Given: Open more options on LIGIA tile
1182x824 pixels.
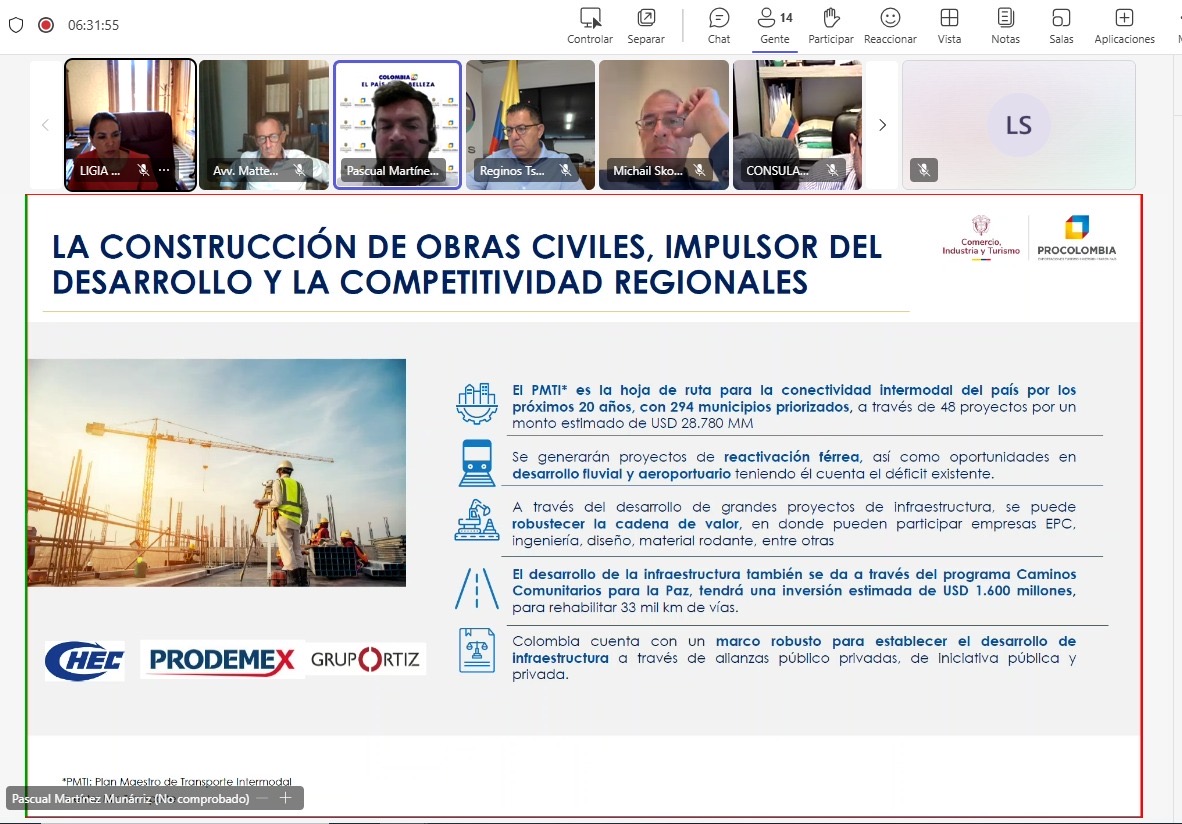Looking at the screenshot, I should (x=164, y=170).
